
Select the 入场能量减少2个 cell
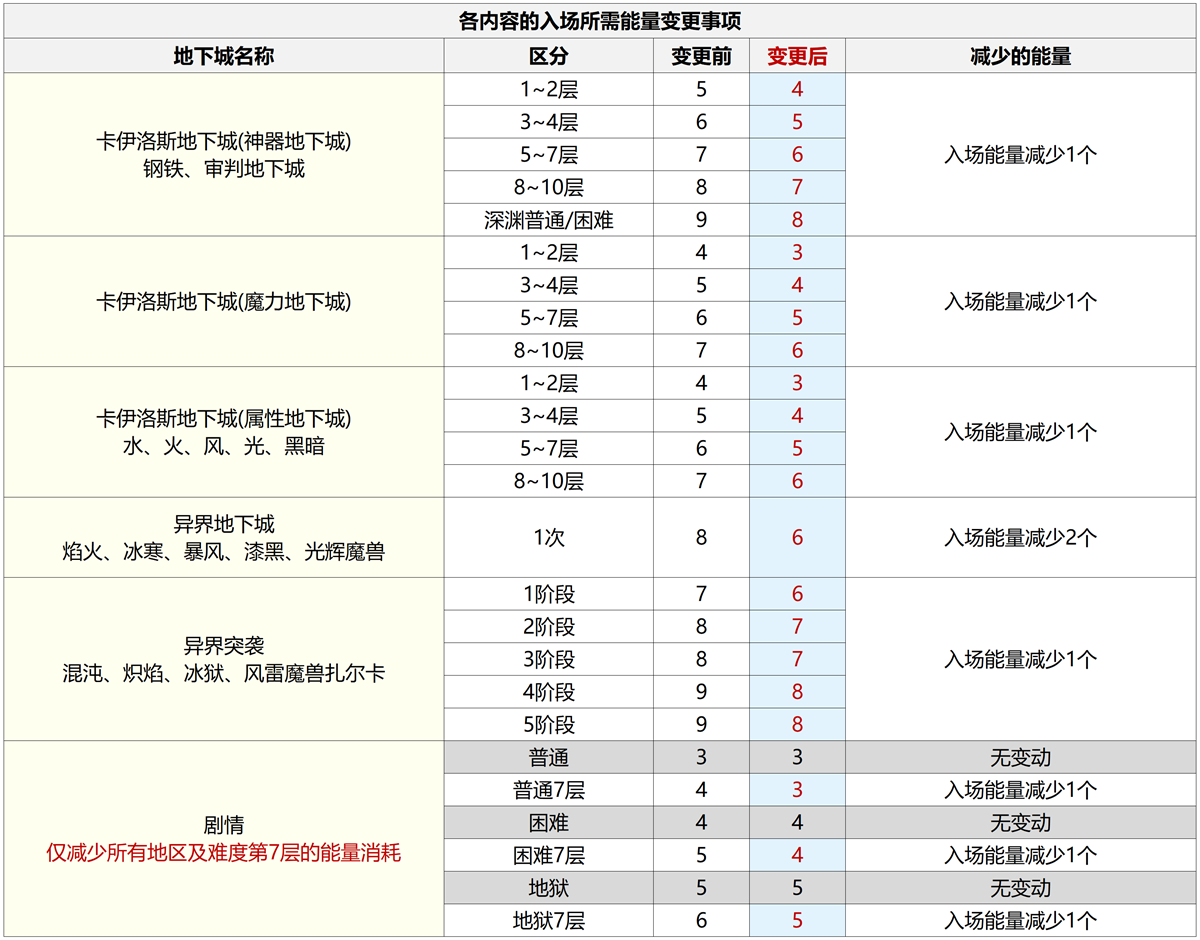[x=1020, y=537]
